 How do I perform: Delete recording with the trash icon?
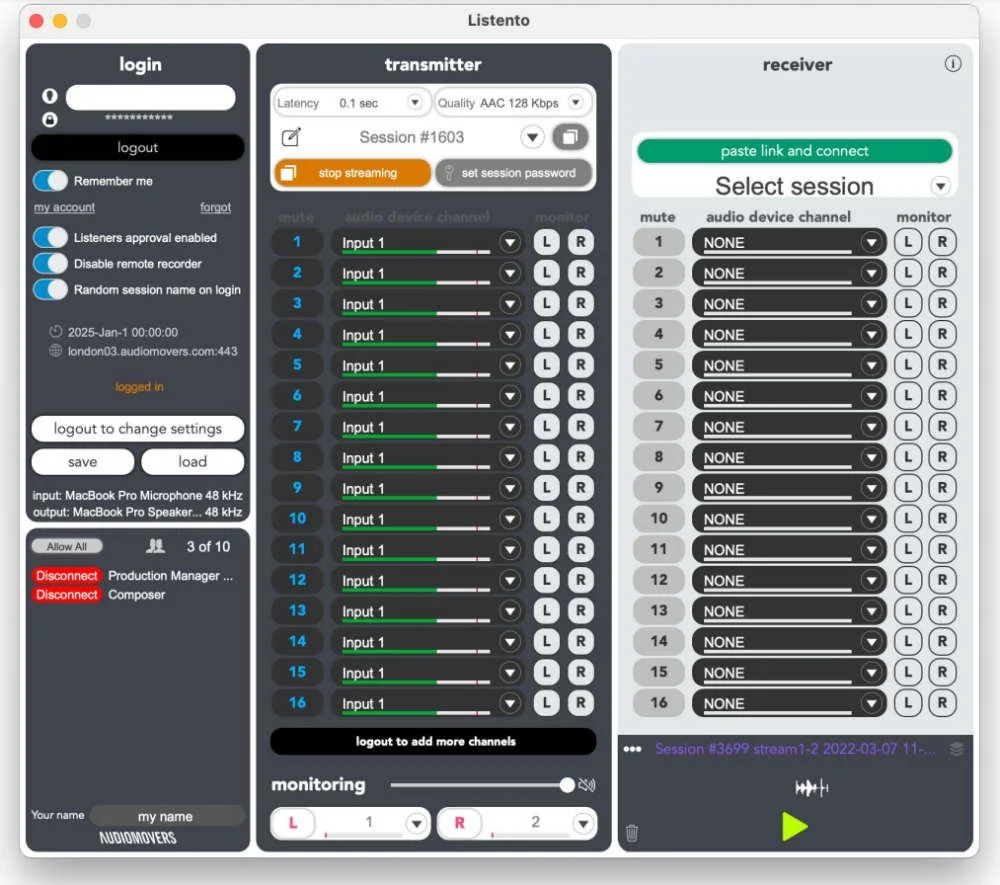tap(631, 833)
